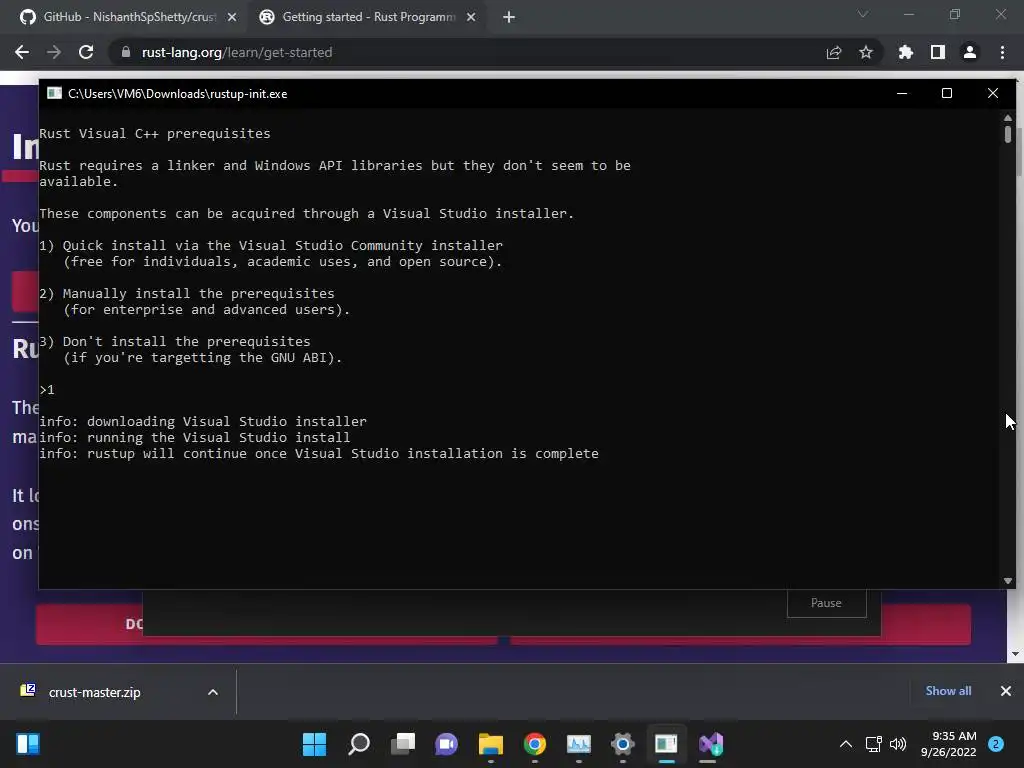Open Visual Studio Installer taskbar icon
The width and height of the screenshot is (1024, 768).
point(711,744)
